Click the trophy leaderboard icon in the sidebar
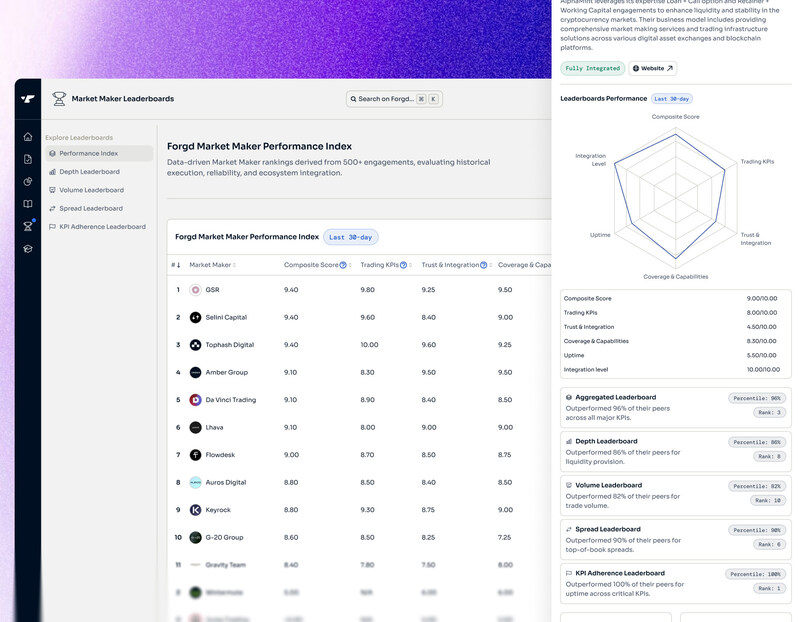The height and width of the screenshot is (622, 800). point(28,226)
